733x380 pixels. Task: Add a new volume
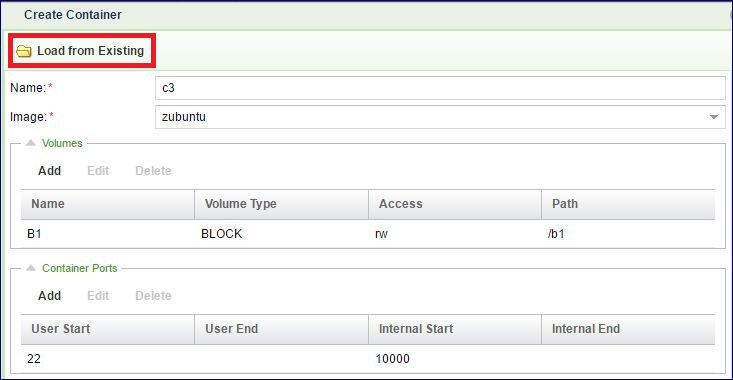coord(50,171)
